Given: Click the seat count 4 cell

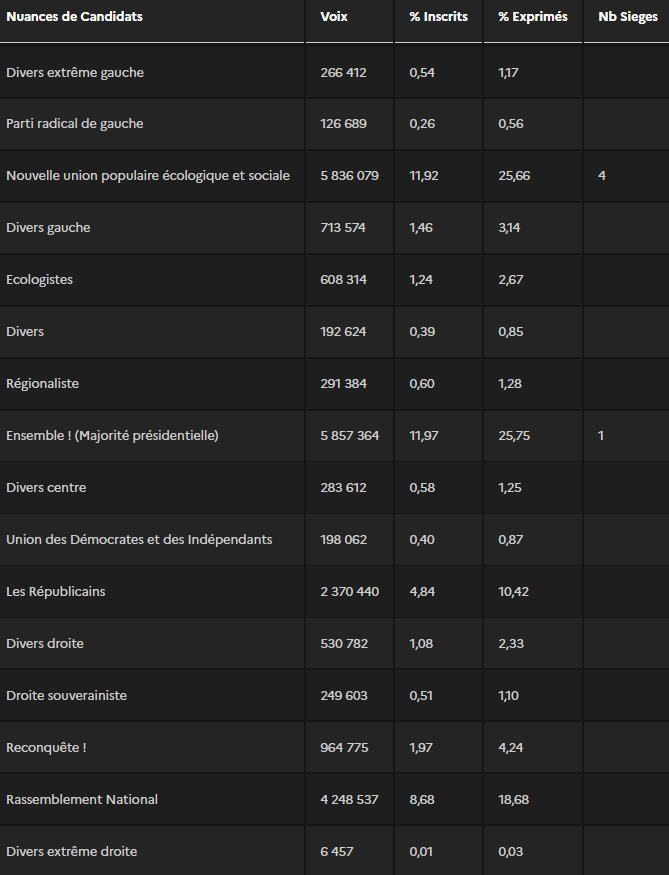Looking at the screenshot, I should point(602,176).
